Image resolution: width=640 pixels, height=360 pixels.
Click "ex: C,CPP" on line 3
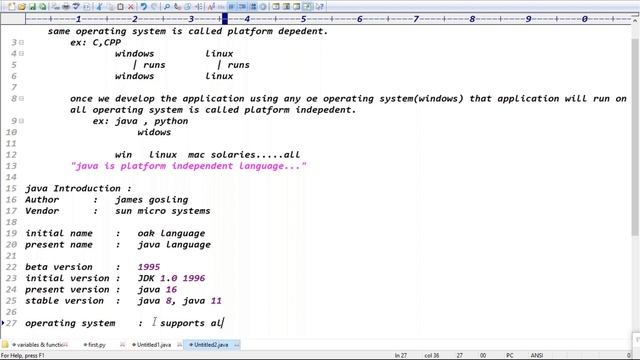coord(96,42)
